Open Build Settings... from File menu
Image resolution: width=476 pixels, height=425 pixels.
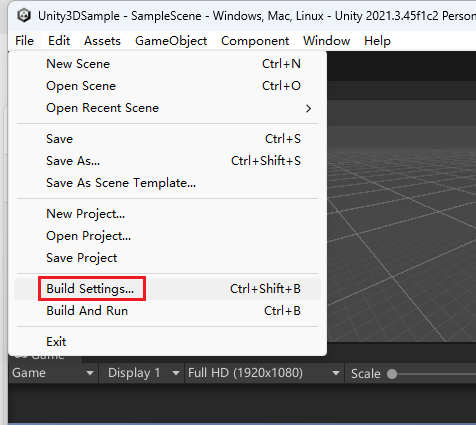[x=167, y=289]
